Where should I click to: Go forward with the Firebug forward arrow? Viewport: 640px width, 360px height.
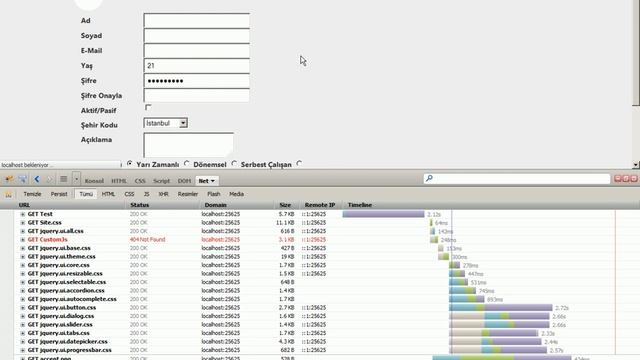point(49,179)
